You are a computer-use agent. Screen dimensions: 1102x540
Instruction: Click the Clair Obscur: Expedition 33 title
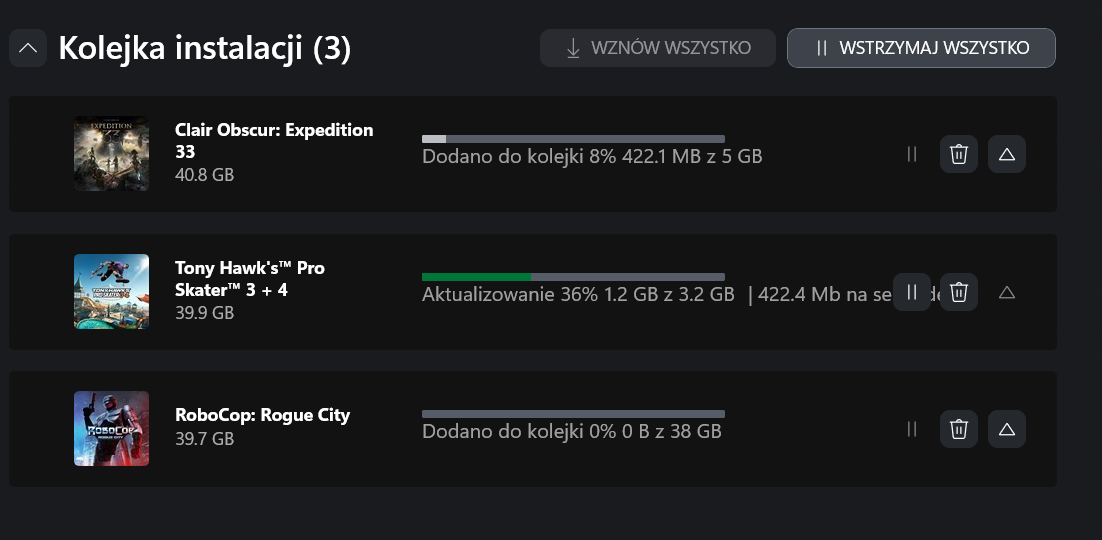point(274,141)
